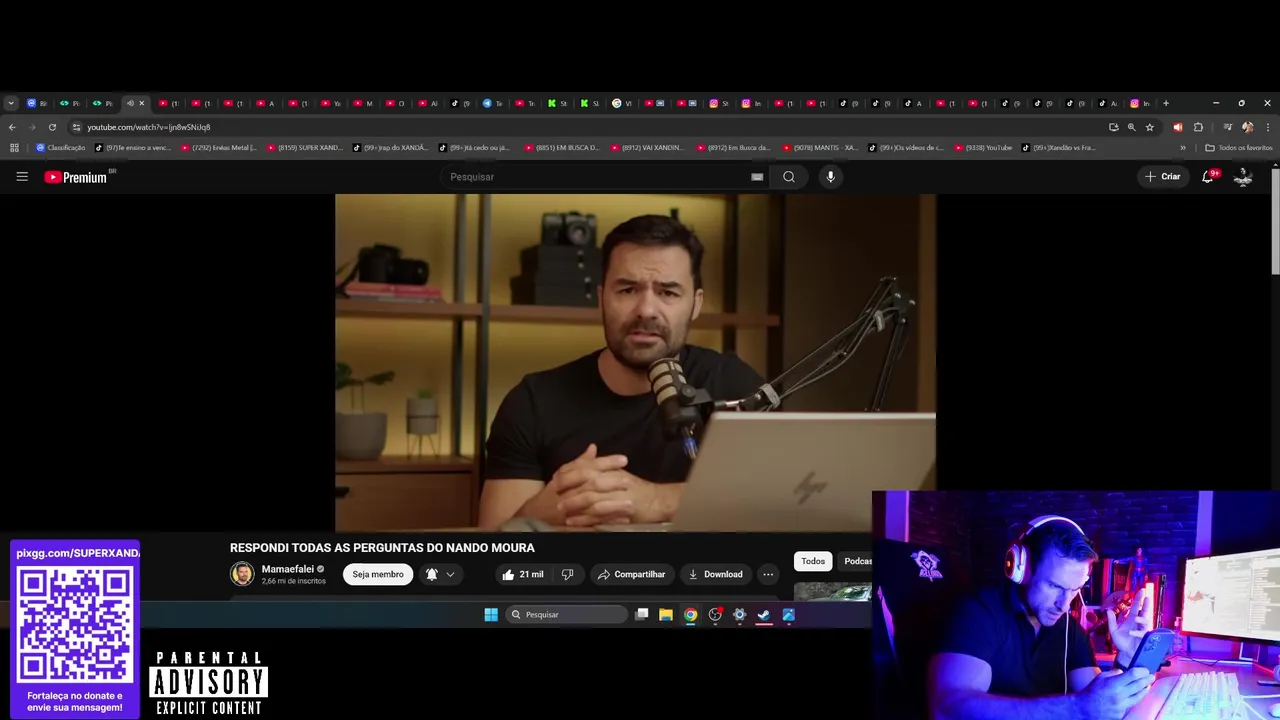This screenshot has width=1280, height=720.
Task: View site information icon in address bar
Action: (76, 127)
